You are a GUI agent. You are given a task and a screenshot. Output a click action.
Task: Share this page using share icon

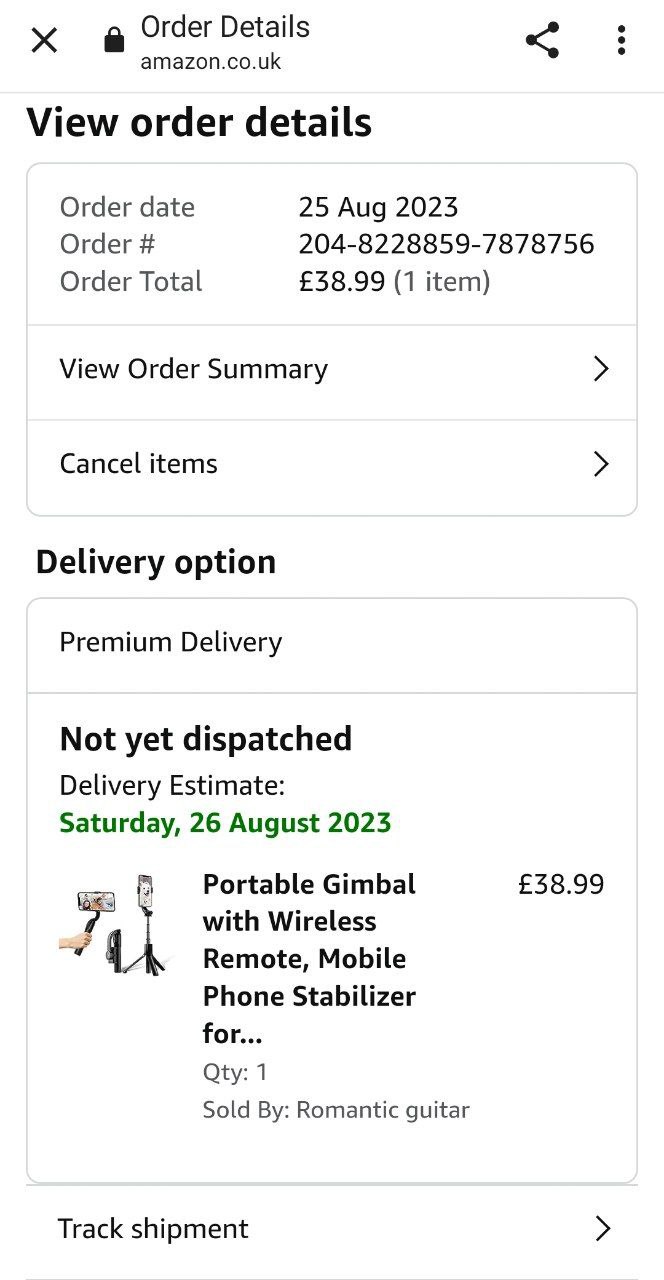[542, 40]
